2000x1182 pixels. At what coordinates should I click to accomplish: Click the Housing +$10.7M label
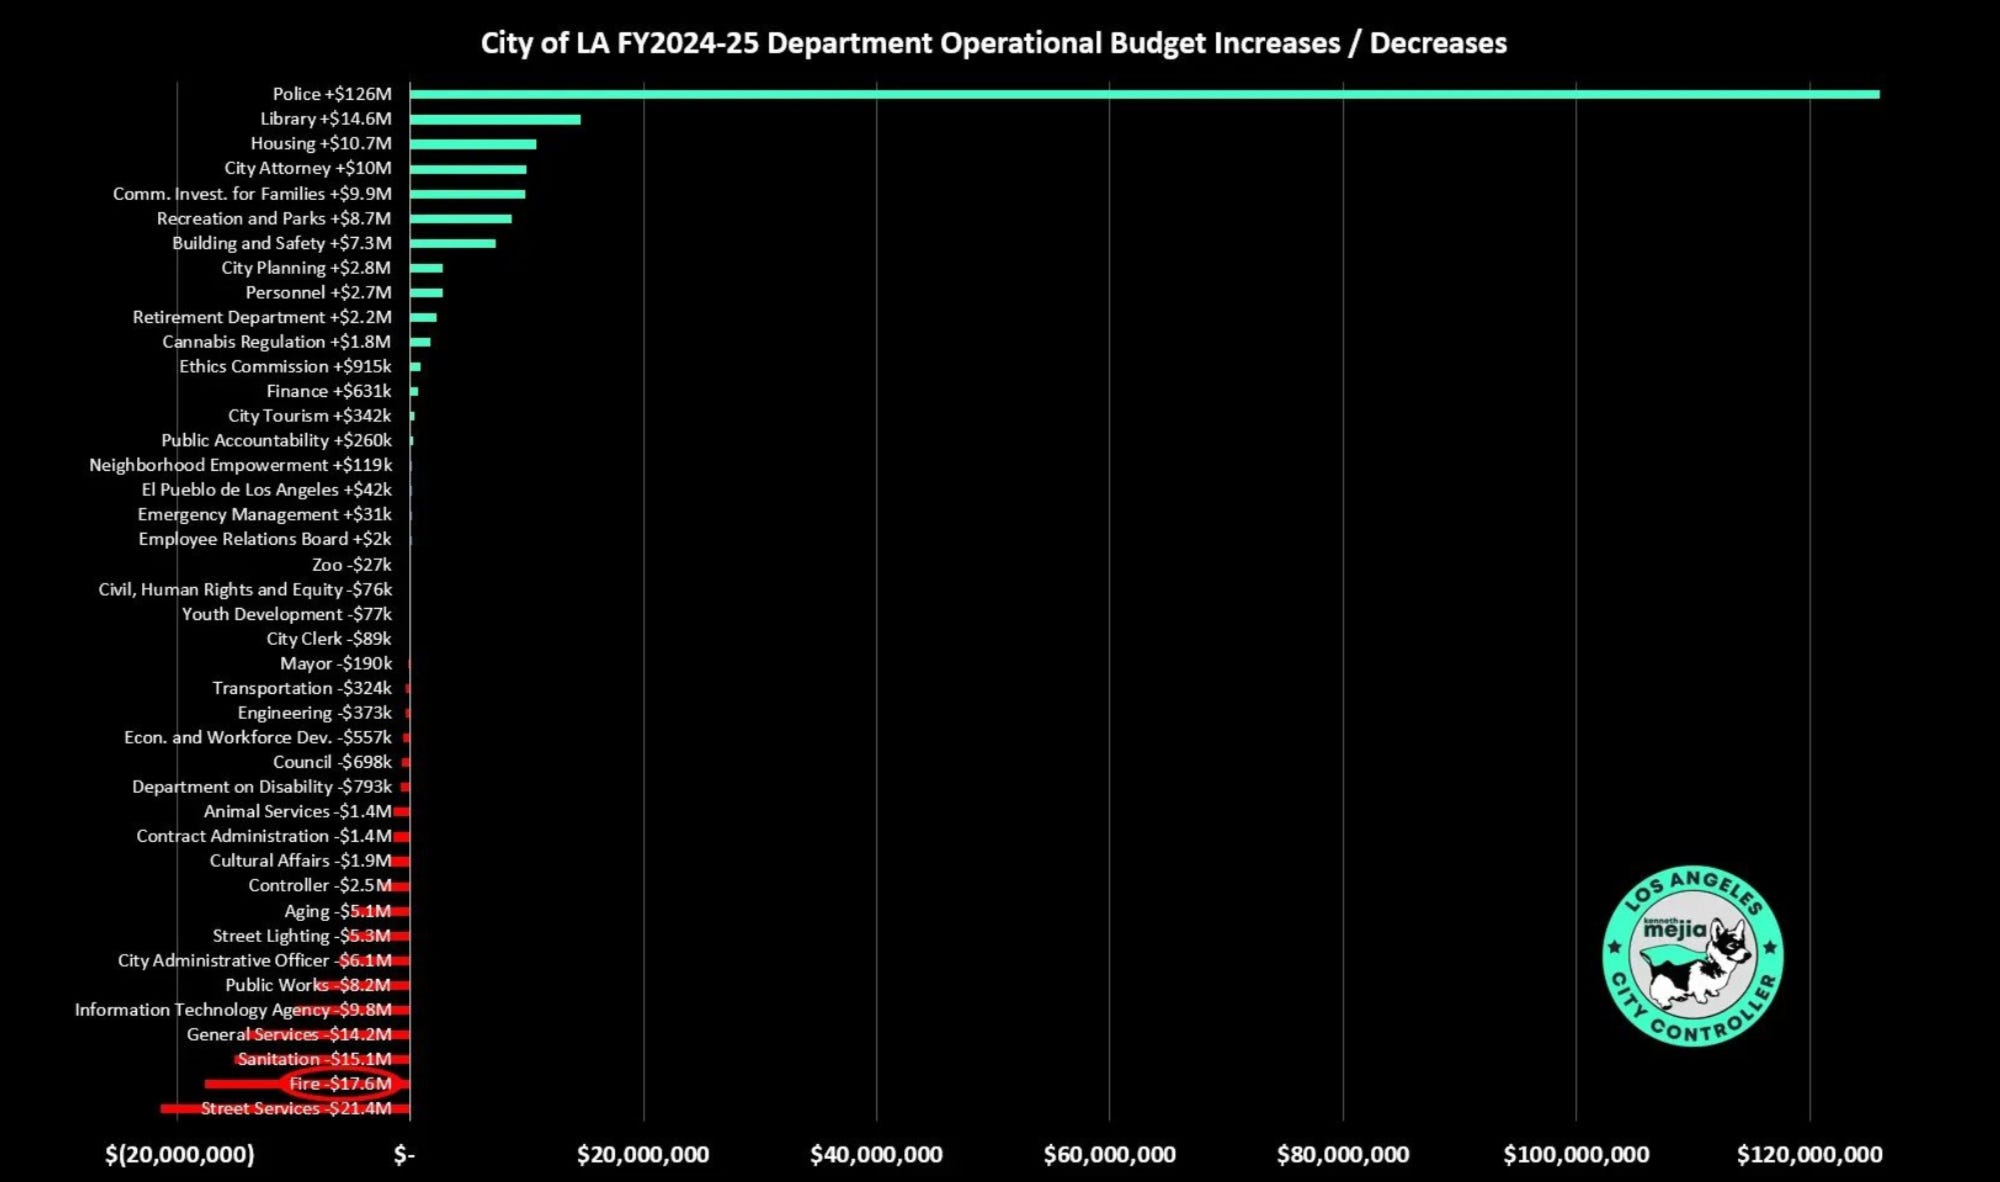(x=321, y=143)
